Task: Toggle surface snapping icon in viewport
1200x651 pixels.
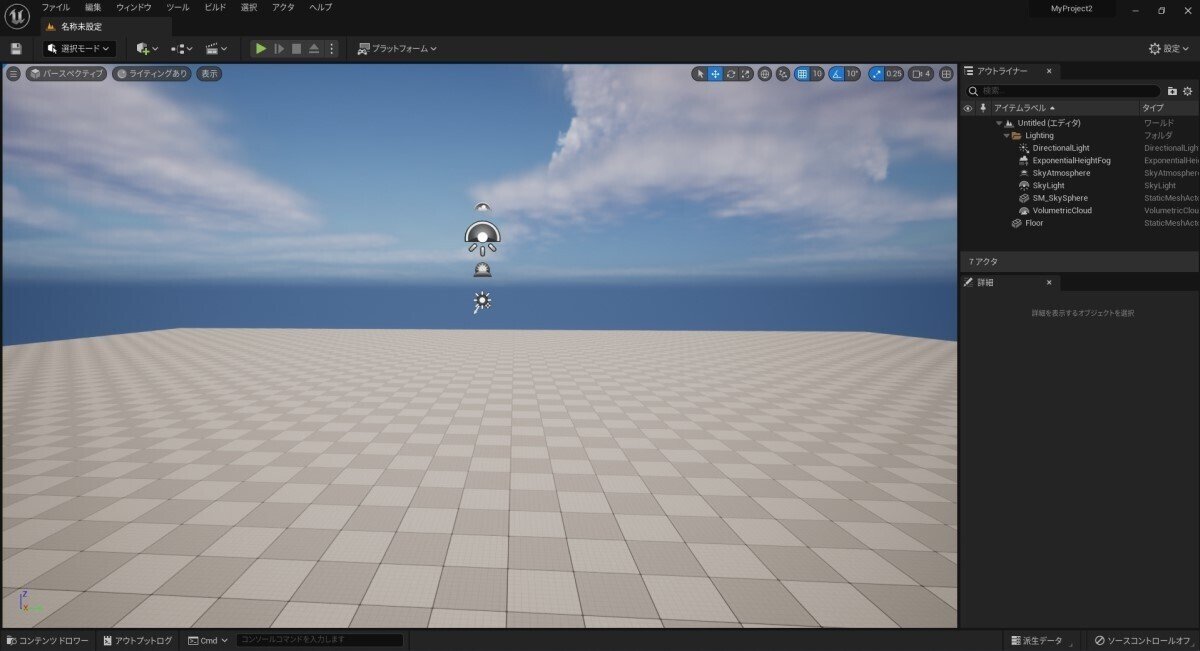Action: [x=783, y=74]
